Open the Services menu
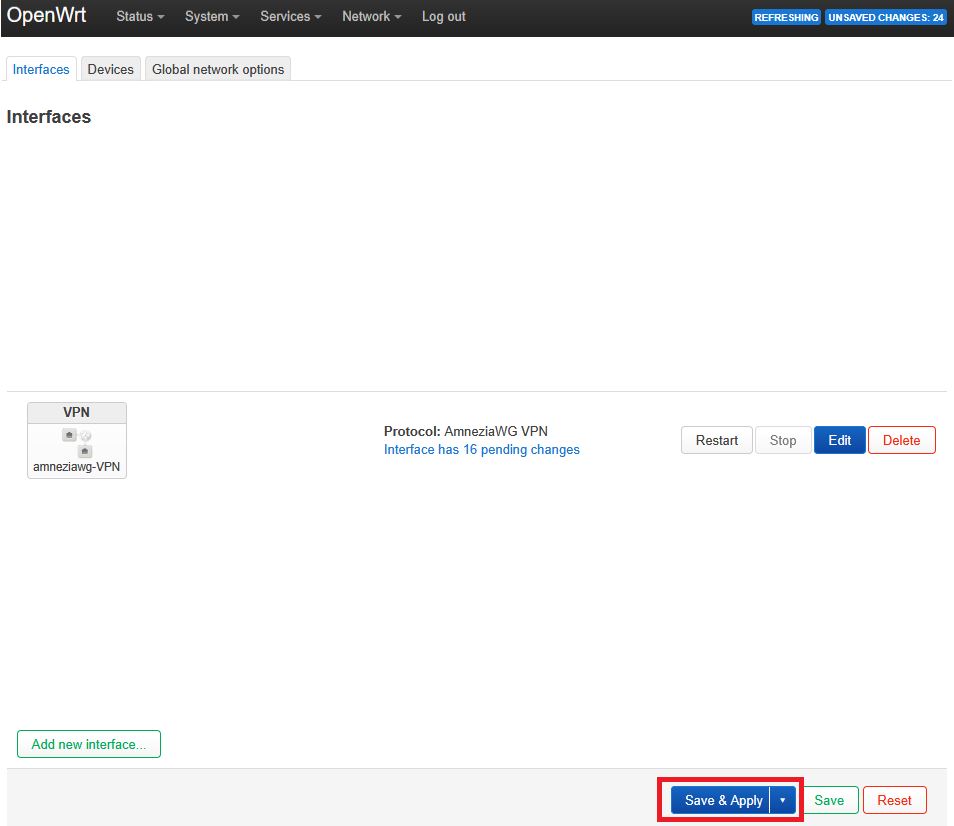 click(290, 17)
